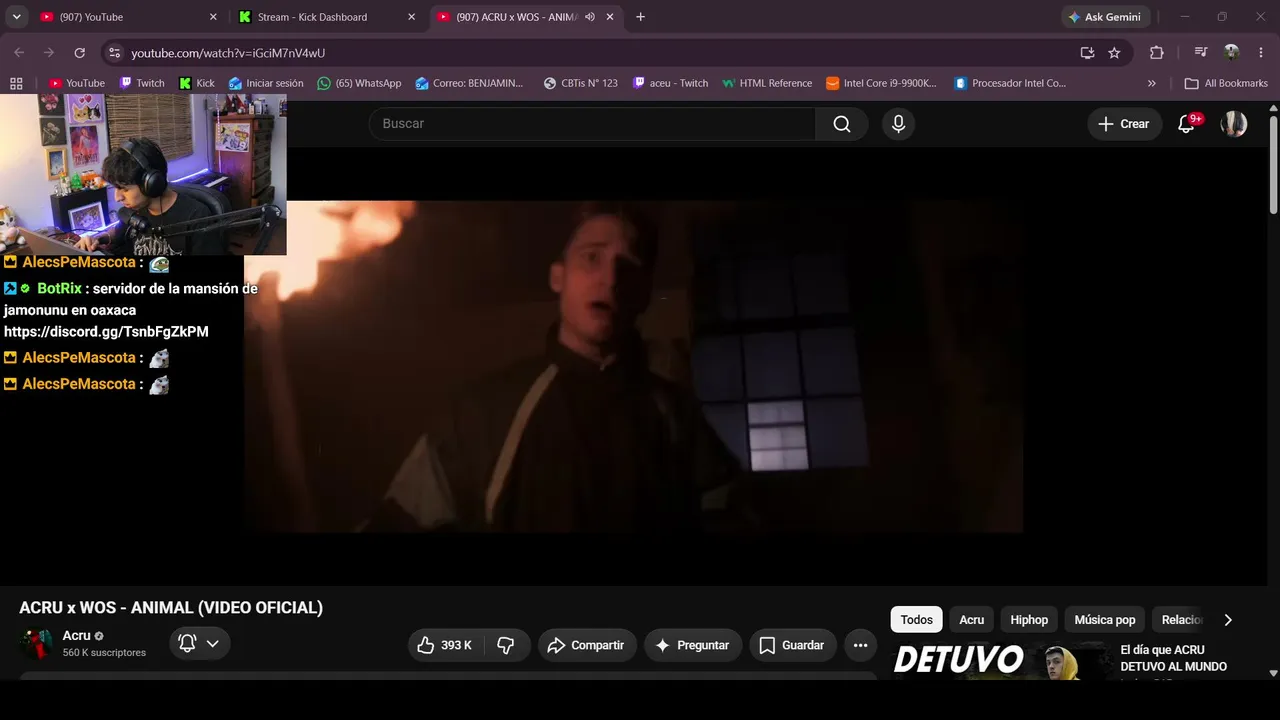Open the Kick bookmark

pyautogui.click(x=196, y=83)
